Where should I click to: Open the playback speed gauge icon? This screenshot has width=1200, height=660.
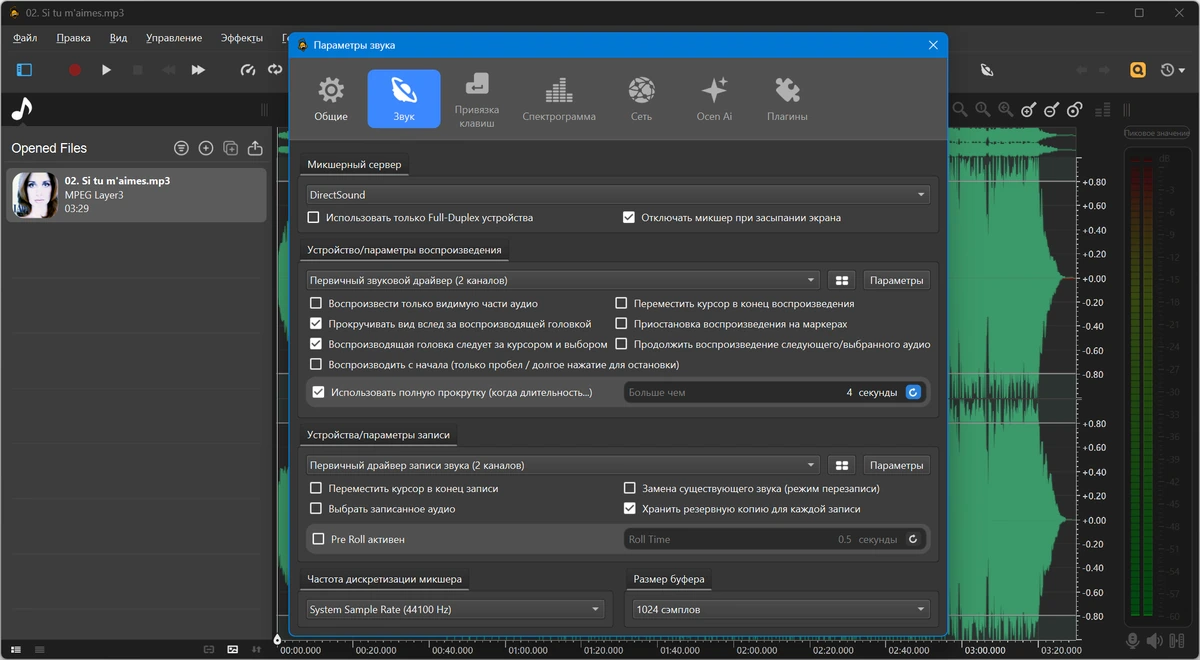click(248, 70)
